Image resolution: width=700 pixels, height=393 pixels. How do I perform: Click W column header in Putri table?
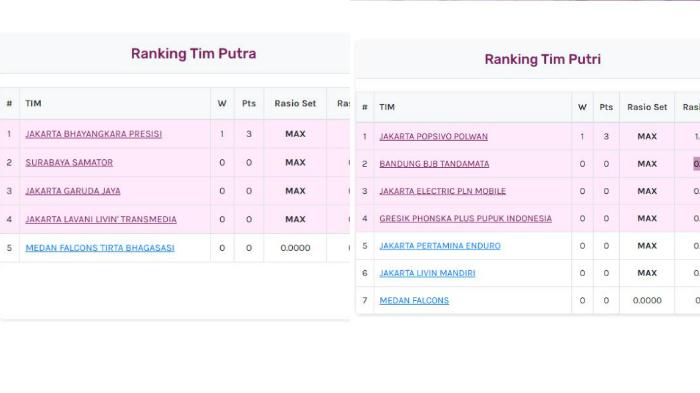(x=582, y=107)
